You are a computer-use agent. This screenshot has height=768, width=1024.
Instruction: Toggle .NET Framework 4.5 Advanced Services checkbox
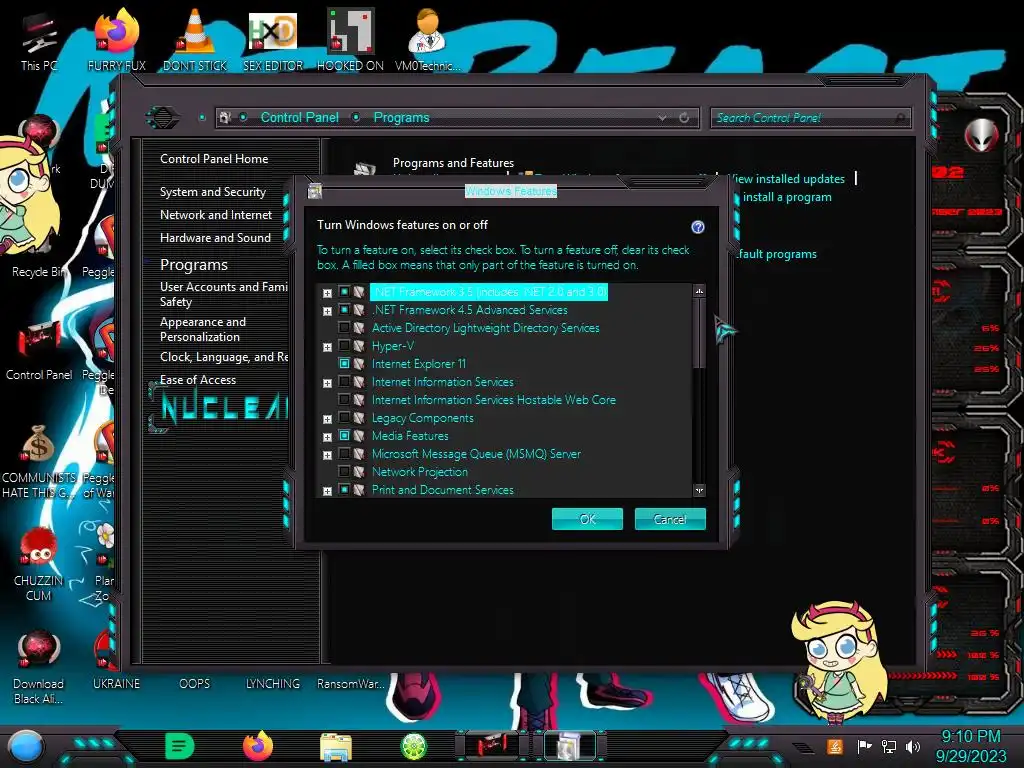344,310
